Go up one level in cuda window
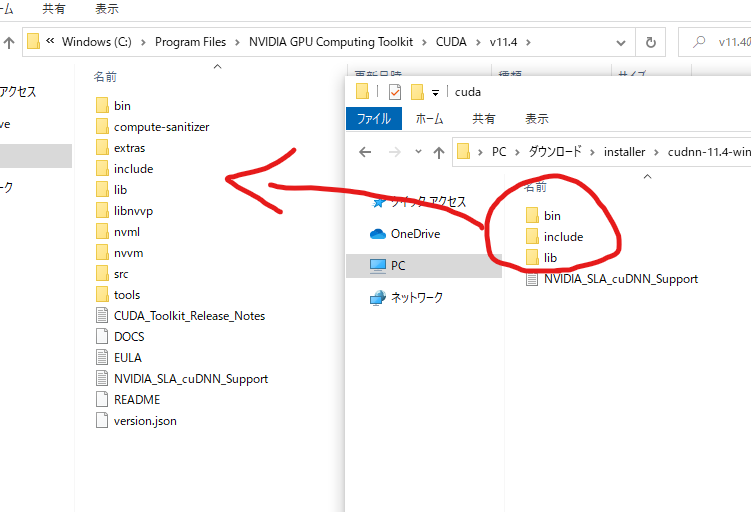The width and height of the screenshot is (751, 512). point(439,152)
